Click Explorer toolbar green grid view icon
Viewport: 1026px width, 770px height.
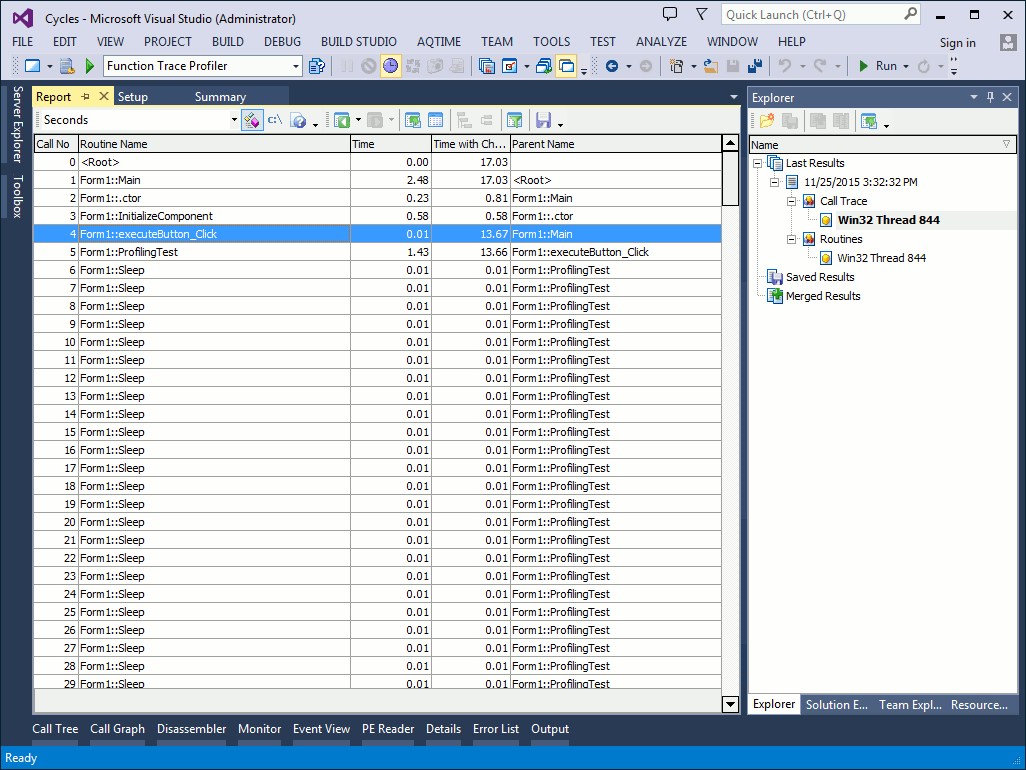[x=869, y=121]
